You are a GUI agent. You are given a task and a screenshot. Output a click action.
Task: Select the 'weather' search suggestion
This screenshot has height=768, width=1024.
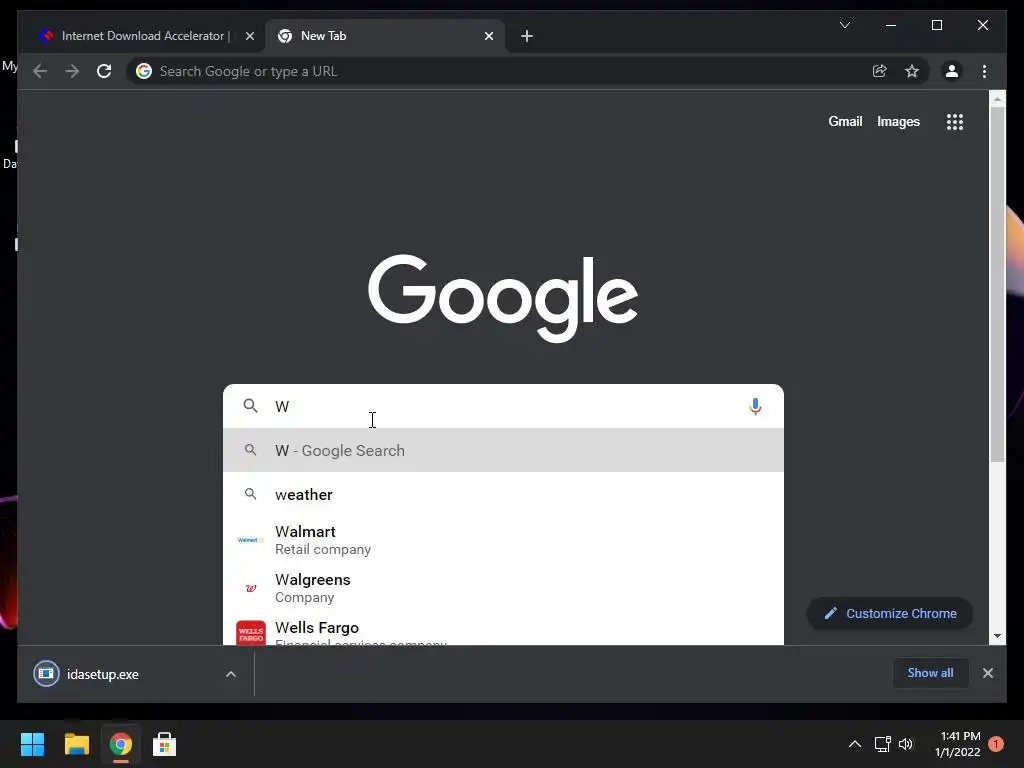(504, 494)
